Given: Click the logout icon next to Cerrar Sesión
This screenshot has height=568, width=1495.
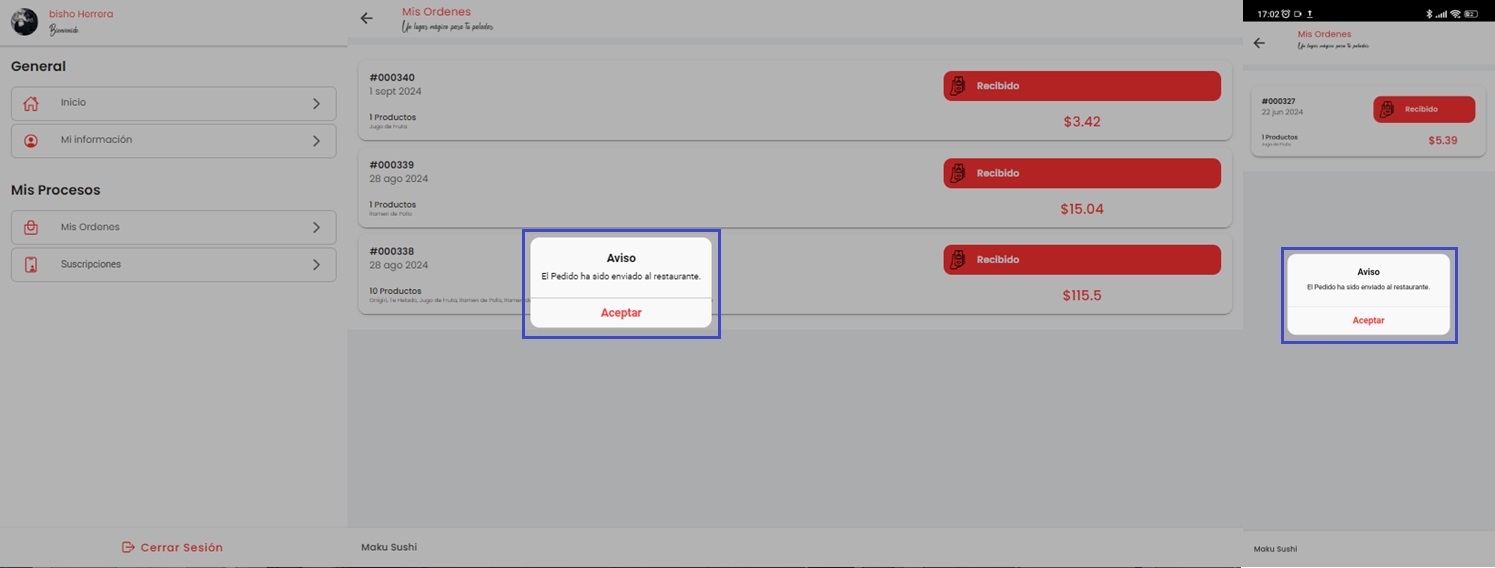Looking at the screenshot, I should pos(128,547).
